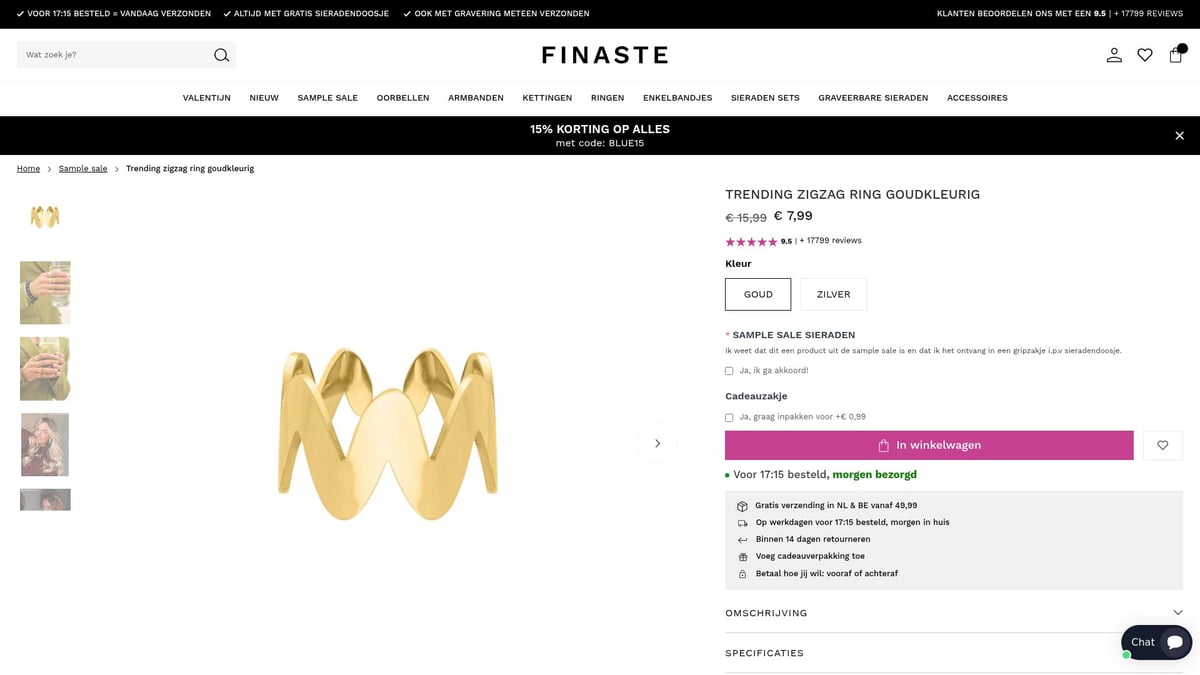Open the account icon in the header
Image resolution: width=1200 pixels, height=675 pixels.
1114,55
